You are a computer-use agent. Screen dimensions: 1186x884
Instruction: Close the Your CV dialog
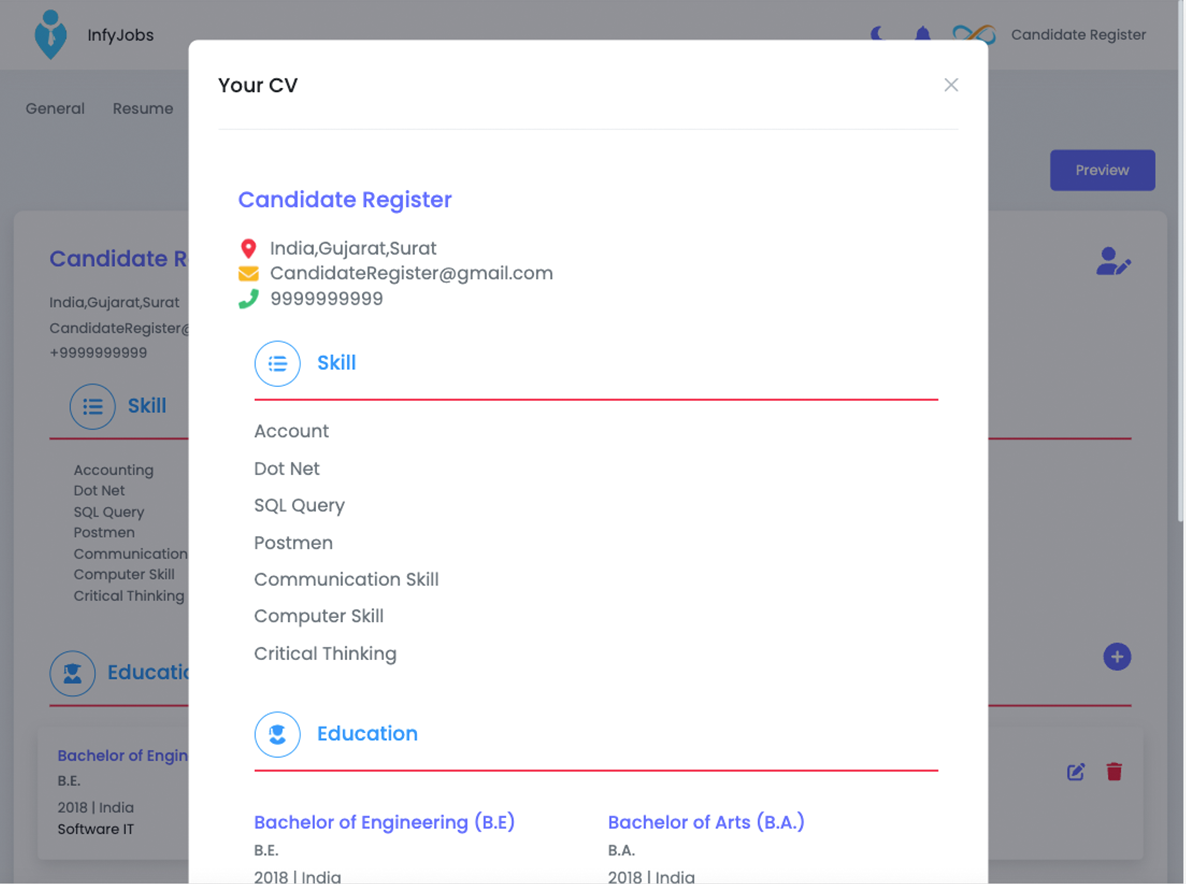coord(951,85)
